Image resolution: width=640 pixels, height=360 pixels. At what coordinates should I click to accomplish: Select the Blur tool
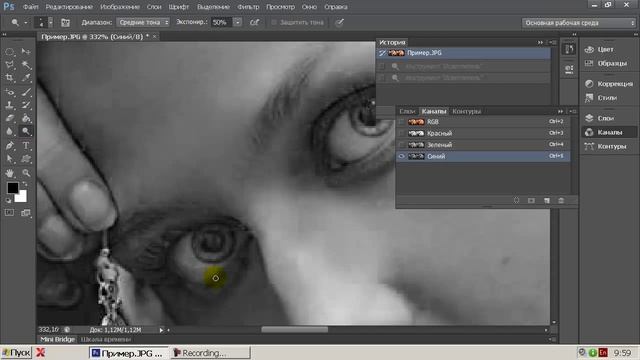10,131
